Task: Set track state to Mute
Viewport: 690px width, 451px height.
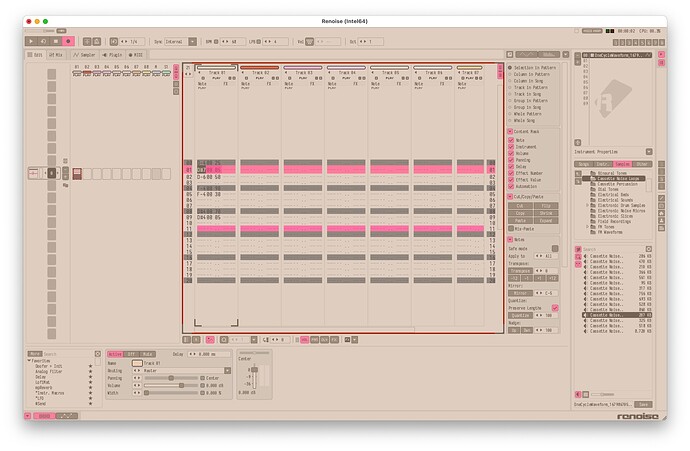Action: (x=148, y=354)
